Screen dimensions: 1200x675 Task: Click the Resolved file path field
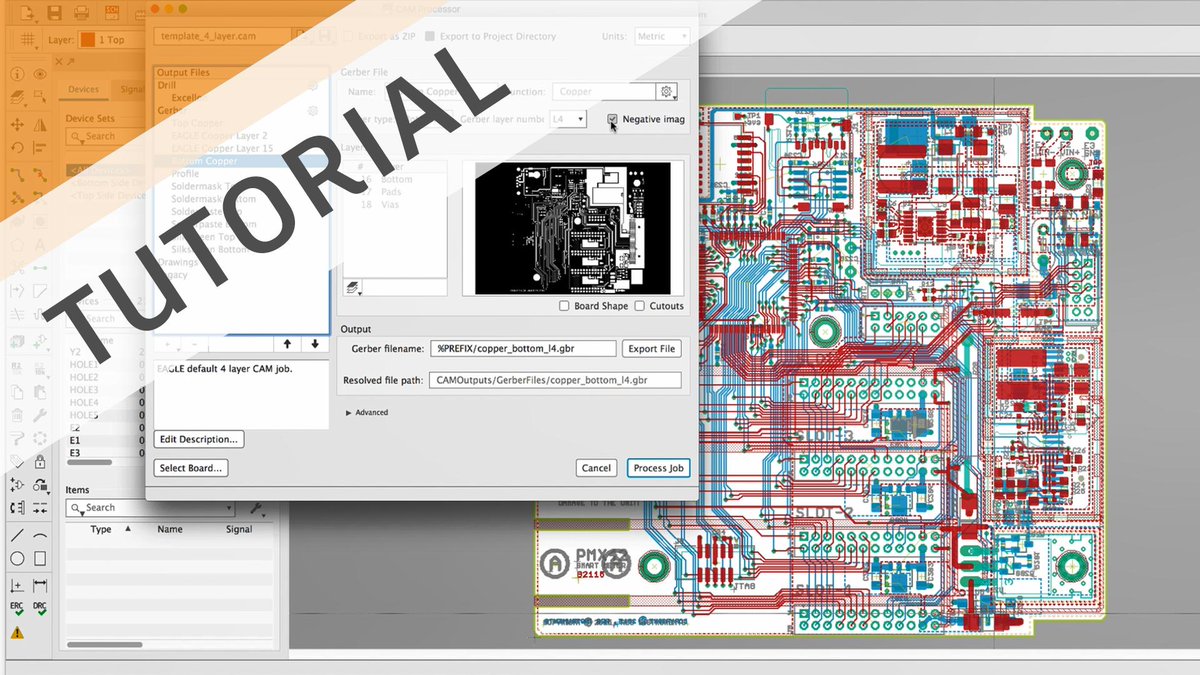click(x=555, y=381)
